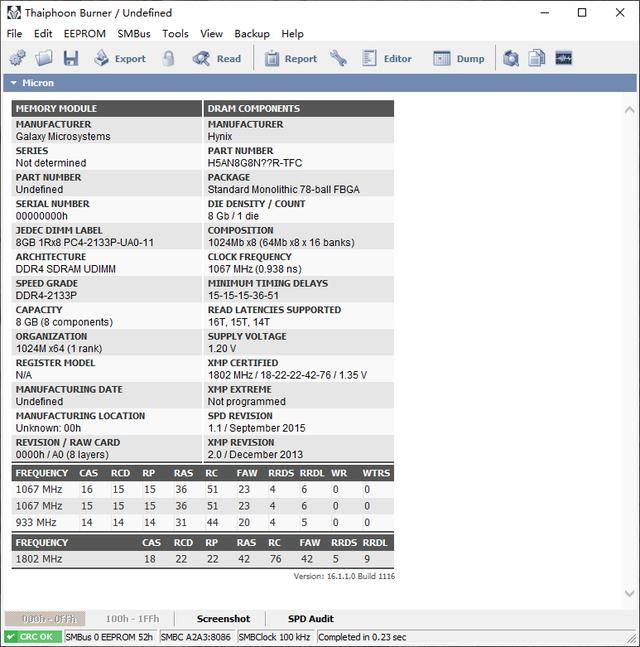Click the memory chip icon in toolbar
The image size is (640, 647).
[564, 58]
